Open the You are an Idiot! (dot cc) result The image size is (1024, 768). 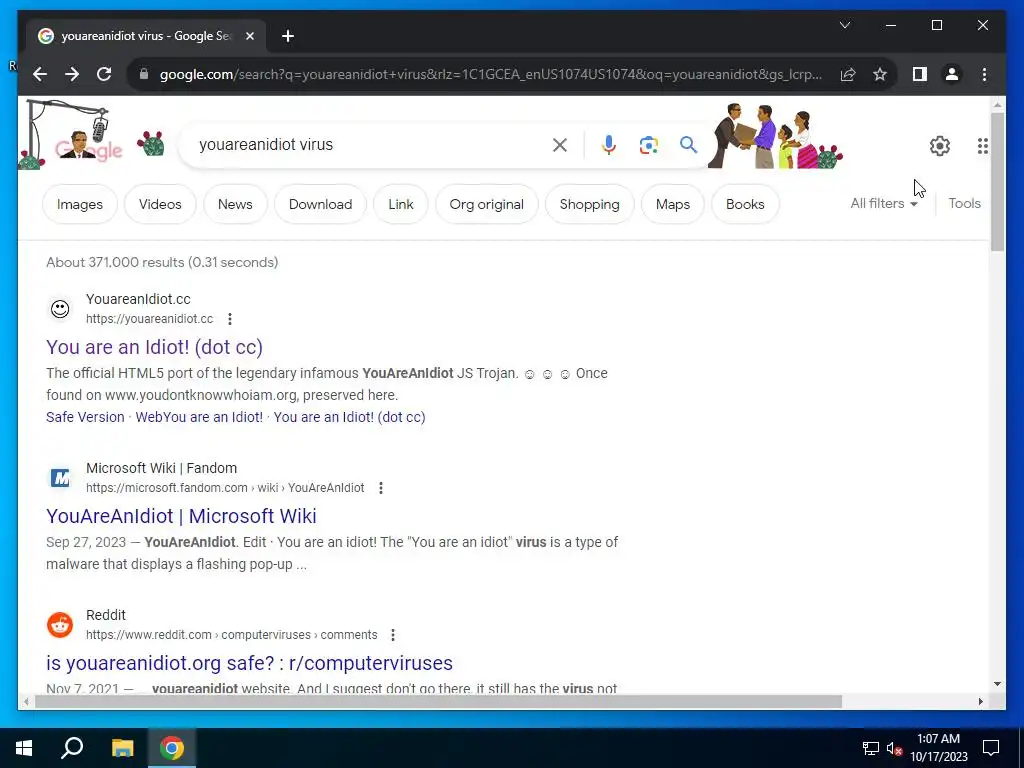[154, 347]
